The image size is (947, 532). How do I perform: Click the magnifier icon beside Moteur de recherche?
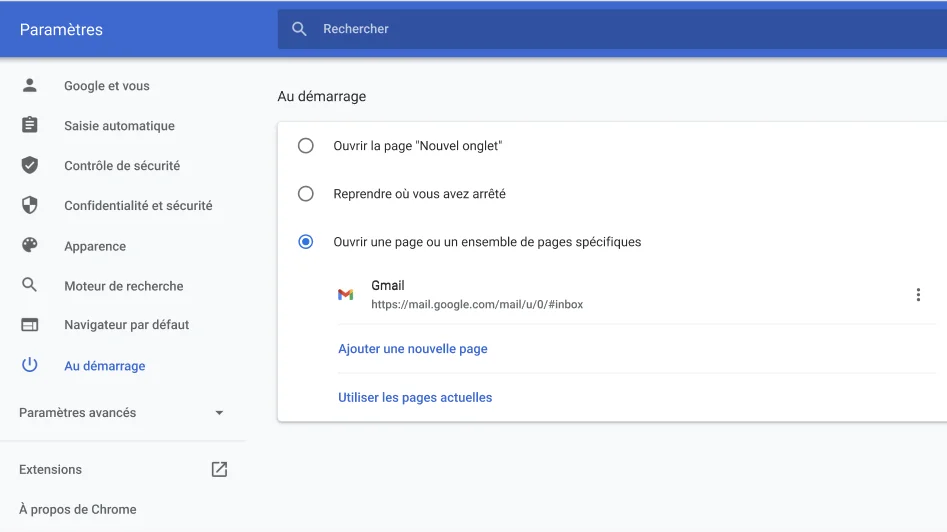tap(30, 286)
